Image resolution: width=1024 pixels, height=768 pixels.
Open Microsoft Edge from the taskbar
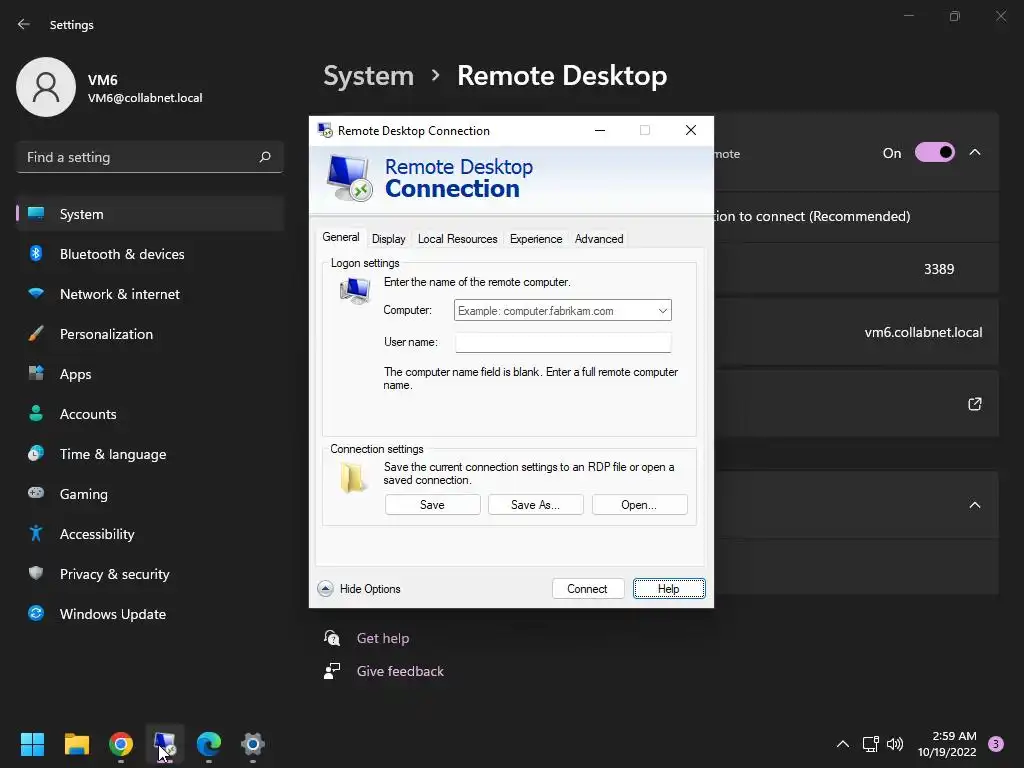point(209,743)
